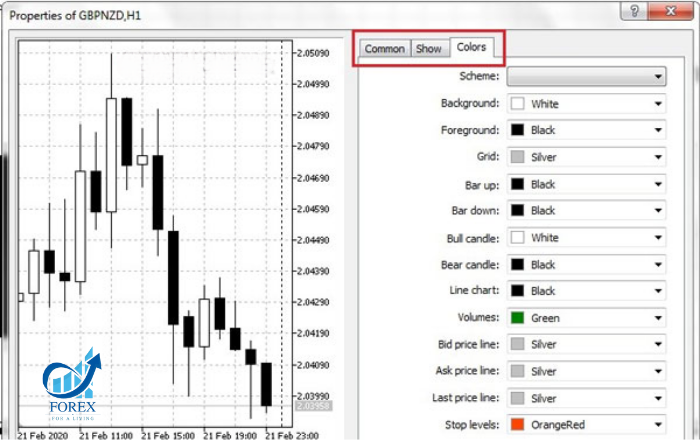This screenshot has width=700, height=444.
Task: Expand the Bar down color dropdown arrow
Action: 658,211
